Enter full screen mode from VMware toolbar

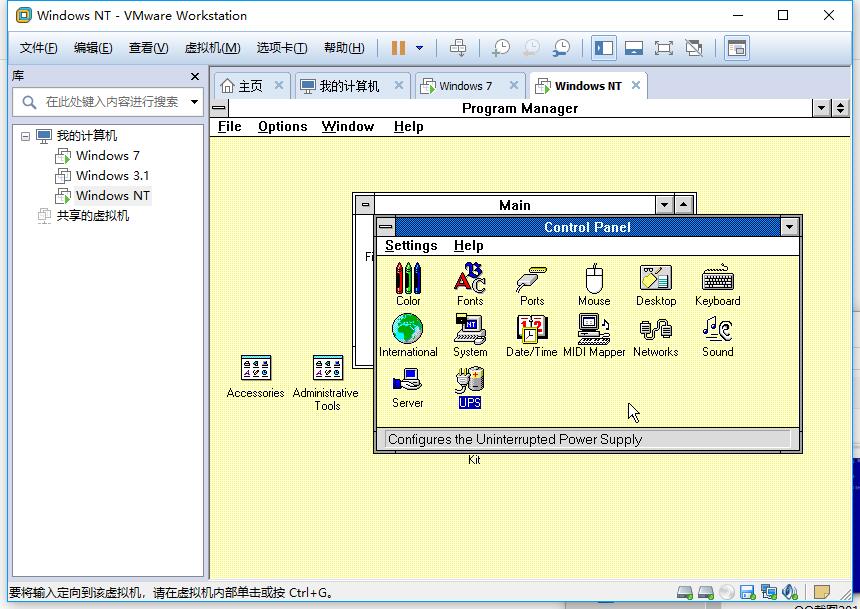[664, 48]
